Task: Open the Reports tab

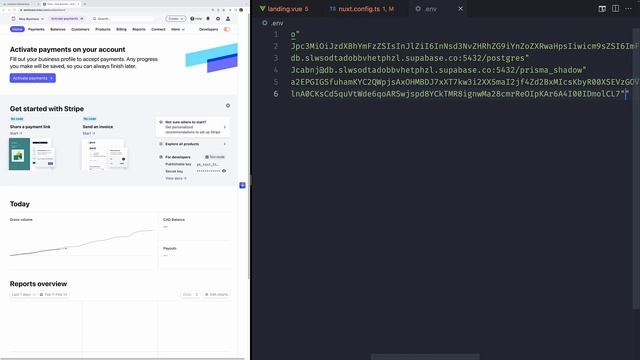Action: [139, 29]
